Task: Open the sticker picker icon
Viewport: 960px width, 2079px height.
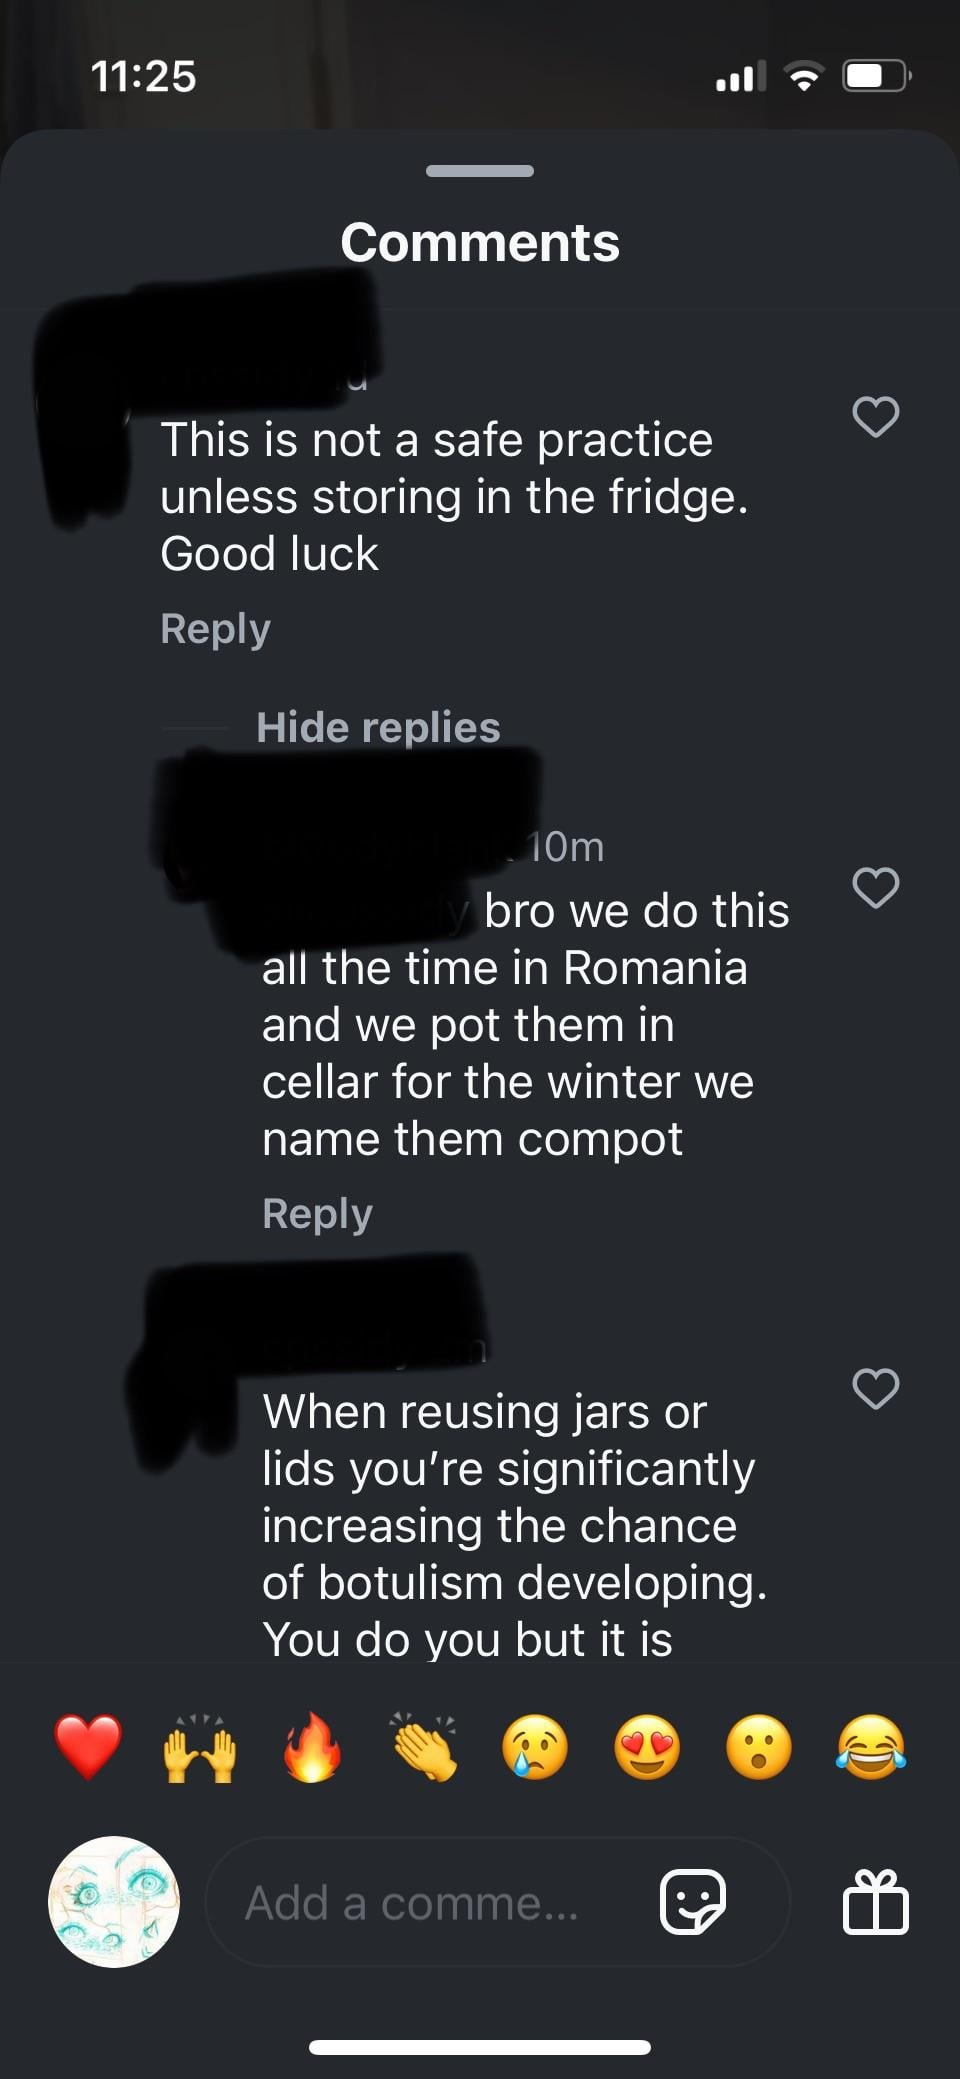Action: tap(693, 1901)
